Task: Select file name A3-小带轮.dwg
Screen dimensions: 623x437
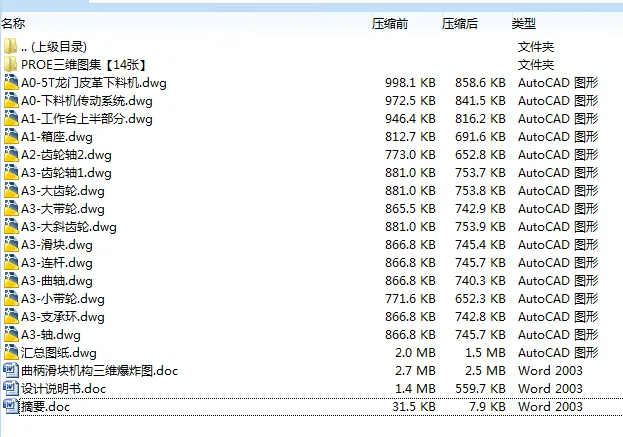Action: point(63,299)
